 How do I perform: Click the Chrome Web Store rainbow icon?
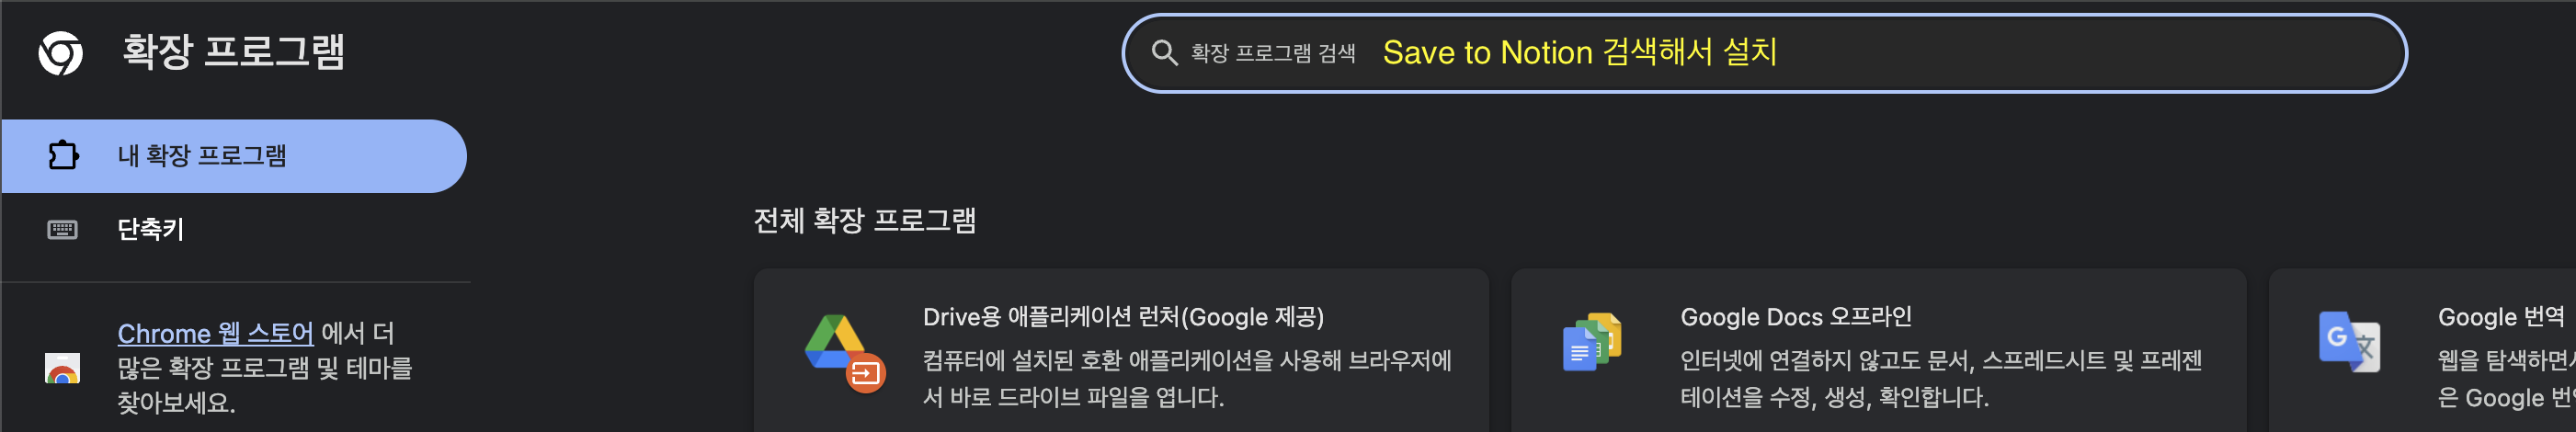62,368
